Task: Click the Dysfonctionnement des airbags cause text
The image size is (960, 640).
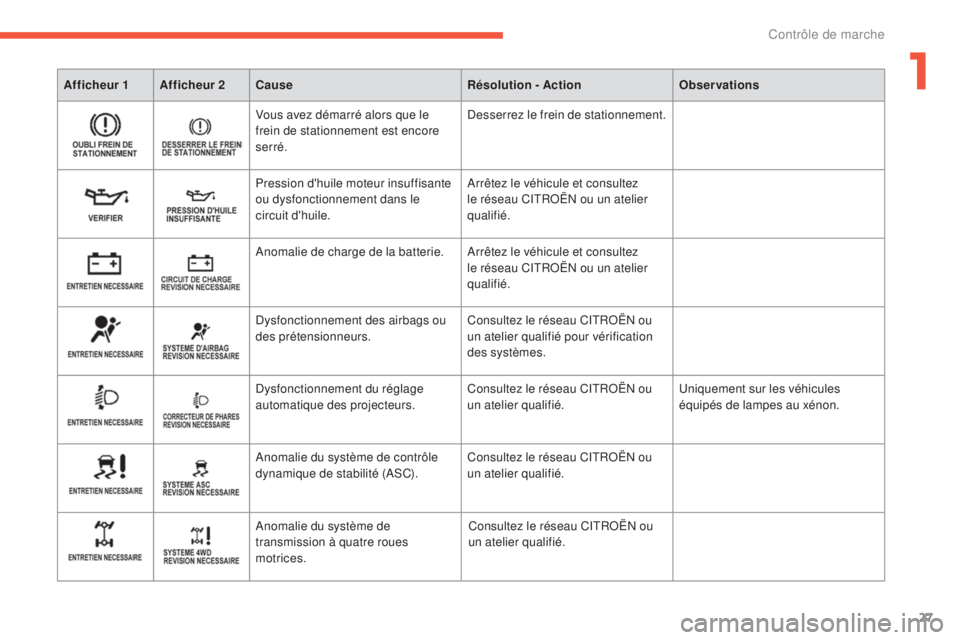Action: 351,328
